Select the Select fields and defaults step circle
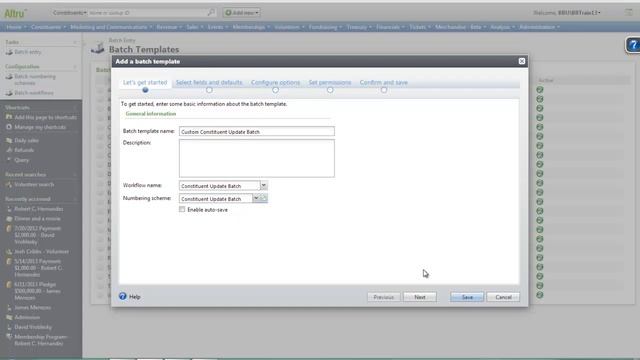This screenshot has width=640, height=360. point(209,90)
